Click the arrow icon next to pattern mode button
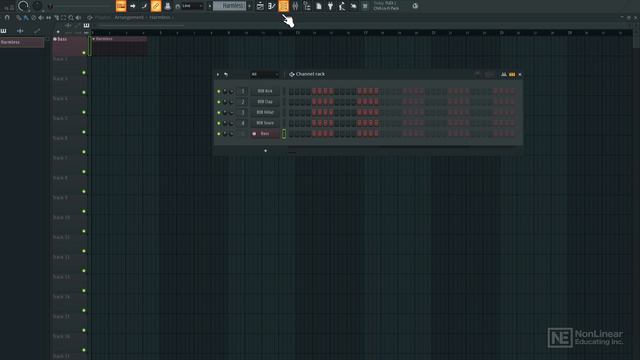 (x=133, y=6)
